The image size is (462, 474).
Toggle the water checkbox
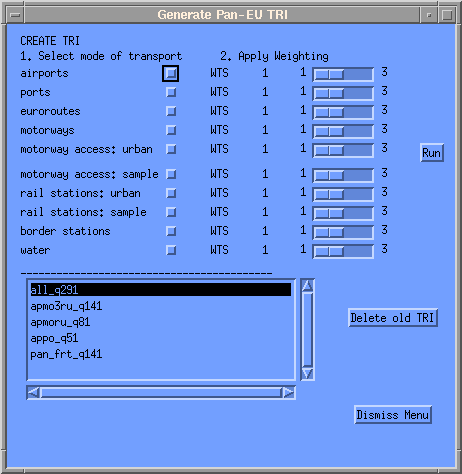pos(171,250)
